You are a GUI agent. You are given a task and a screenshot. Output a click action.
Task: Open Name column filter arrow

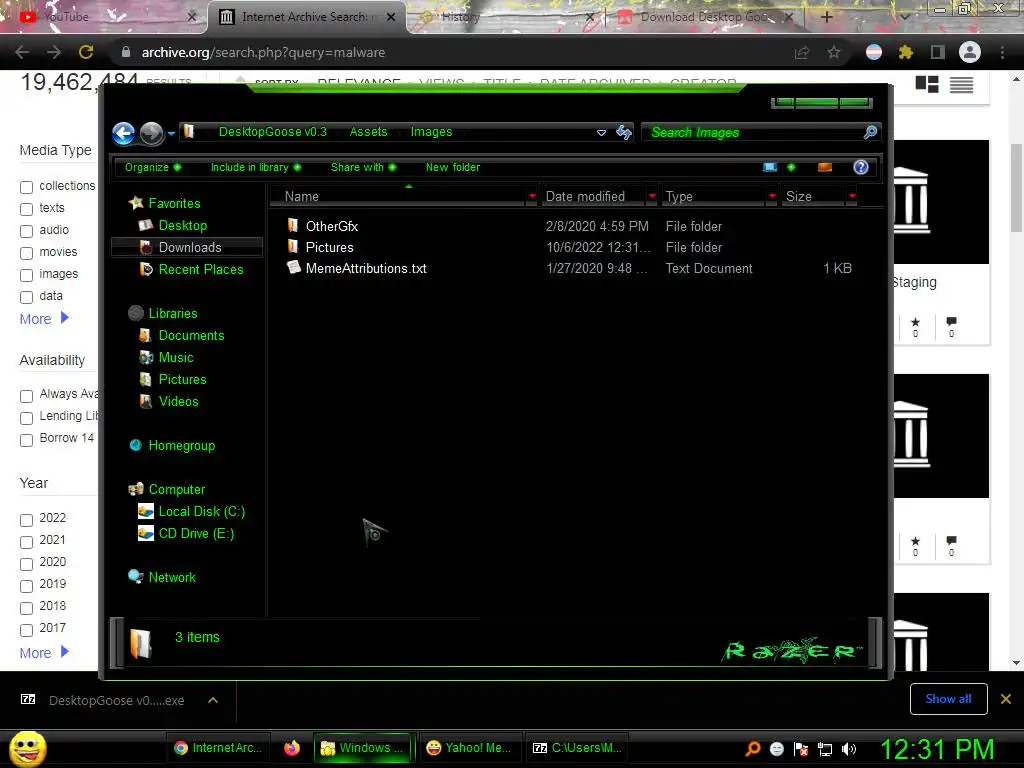[532, 196]
